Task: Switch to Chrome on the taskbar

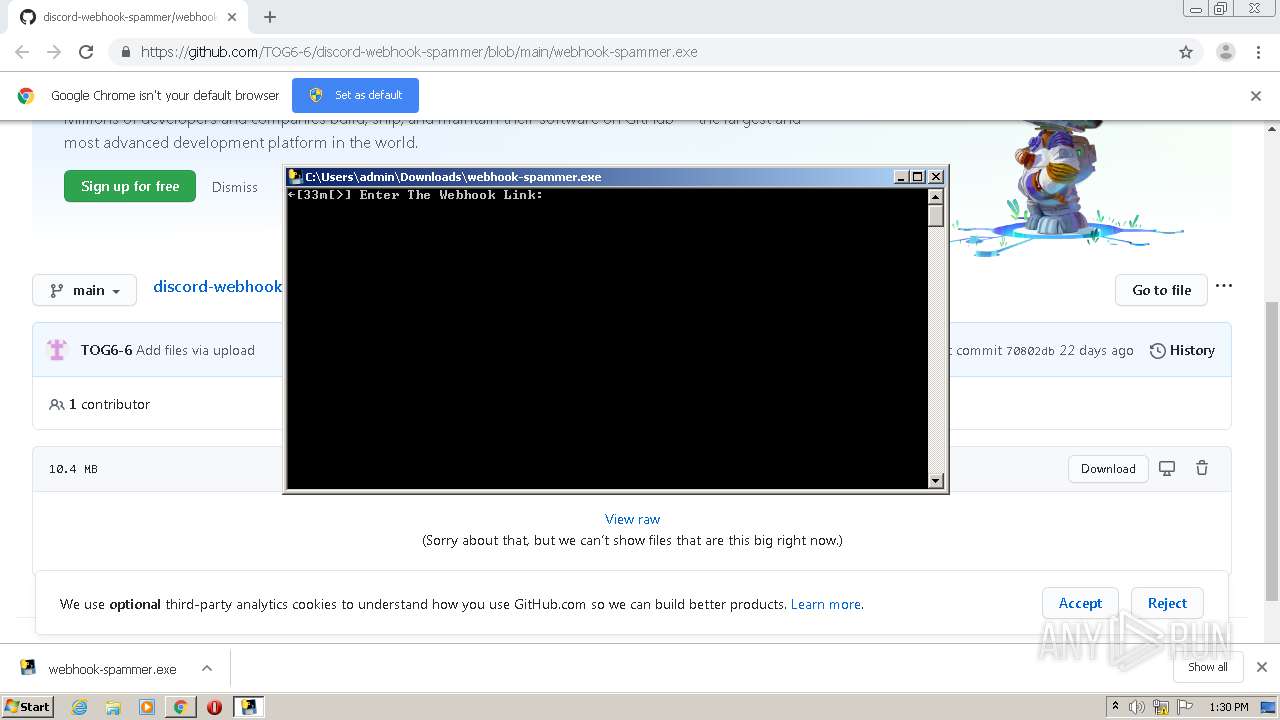Action: pyautogui.click(x=180, y=707)
